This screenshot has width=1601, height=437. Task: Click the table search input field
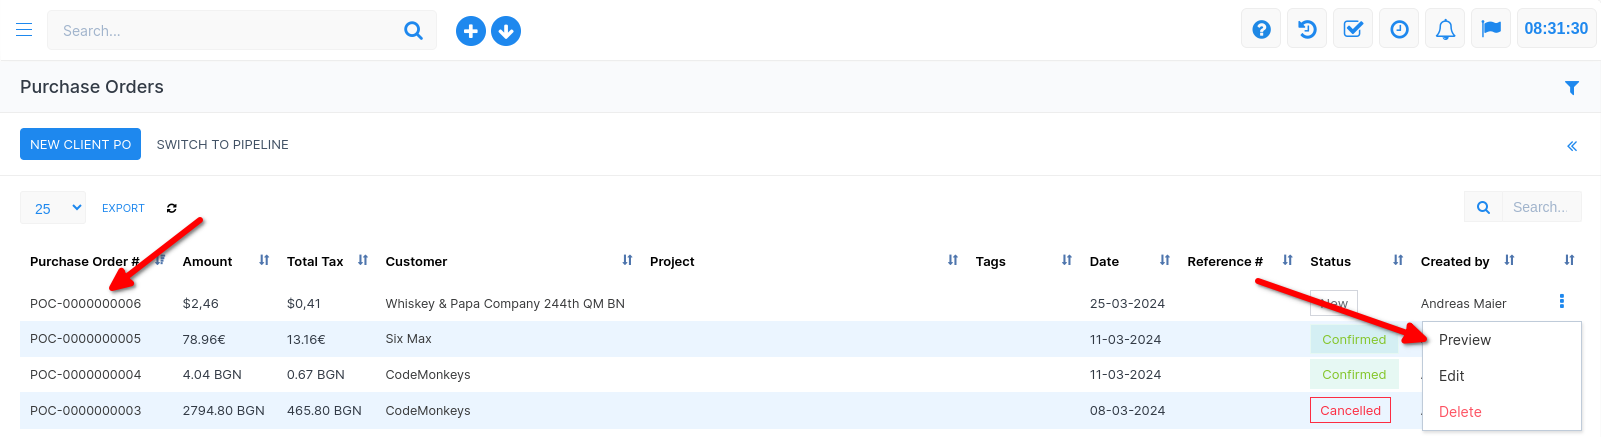1540,207
